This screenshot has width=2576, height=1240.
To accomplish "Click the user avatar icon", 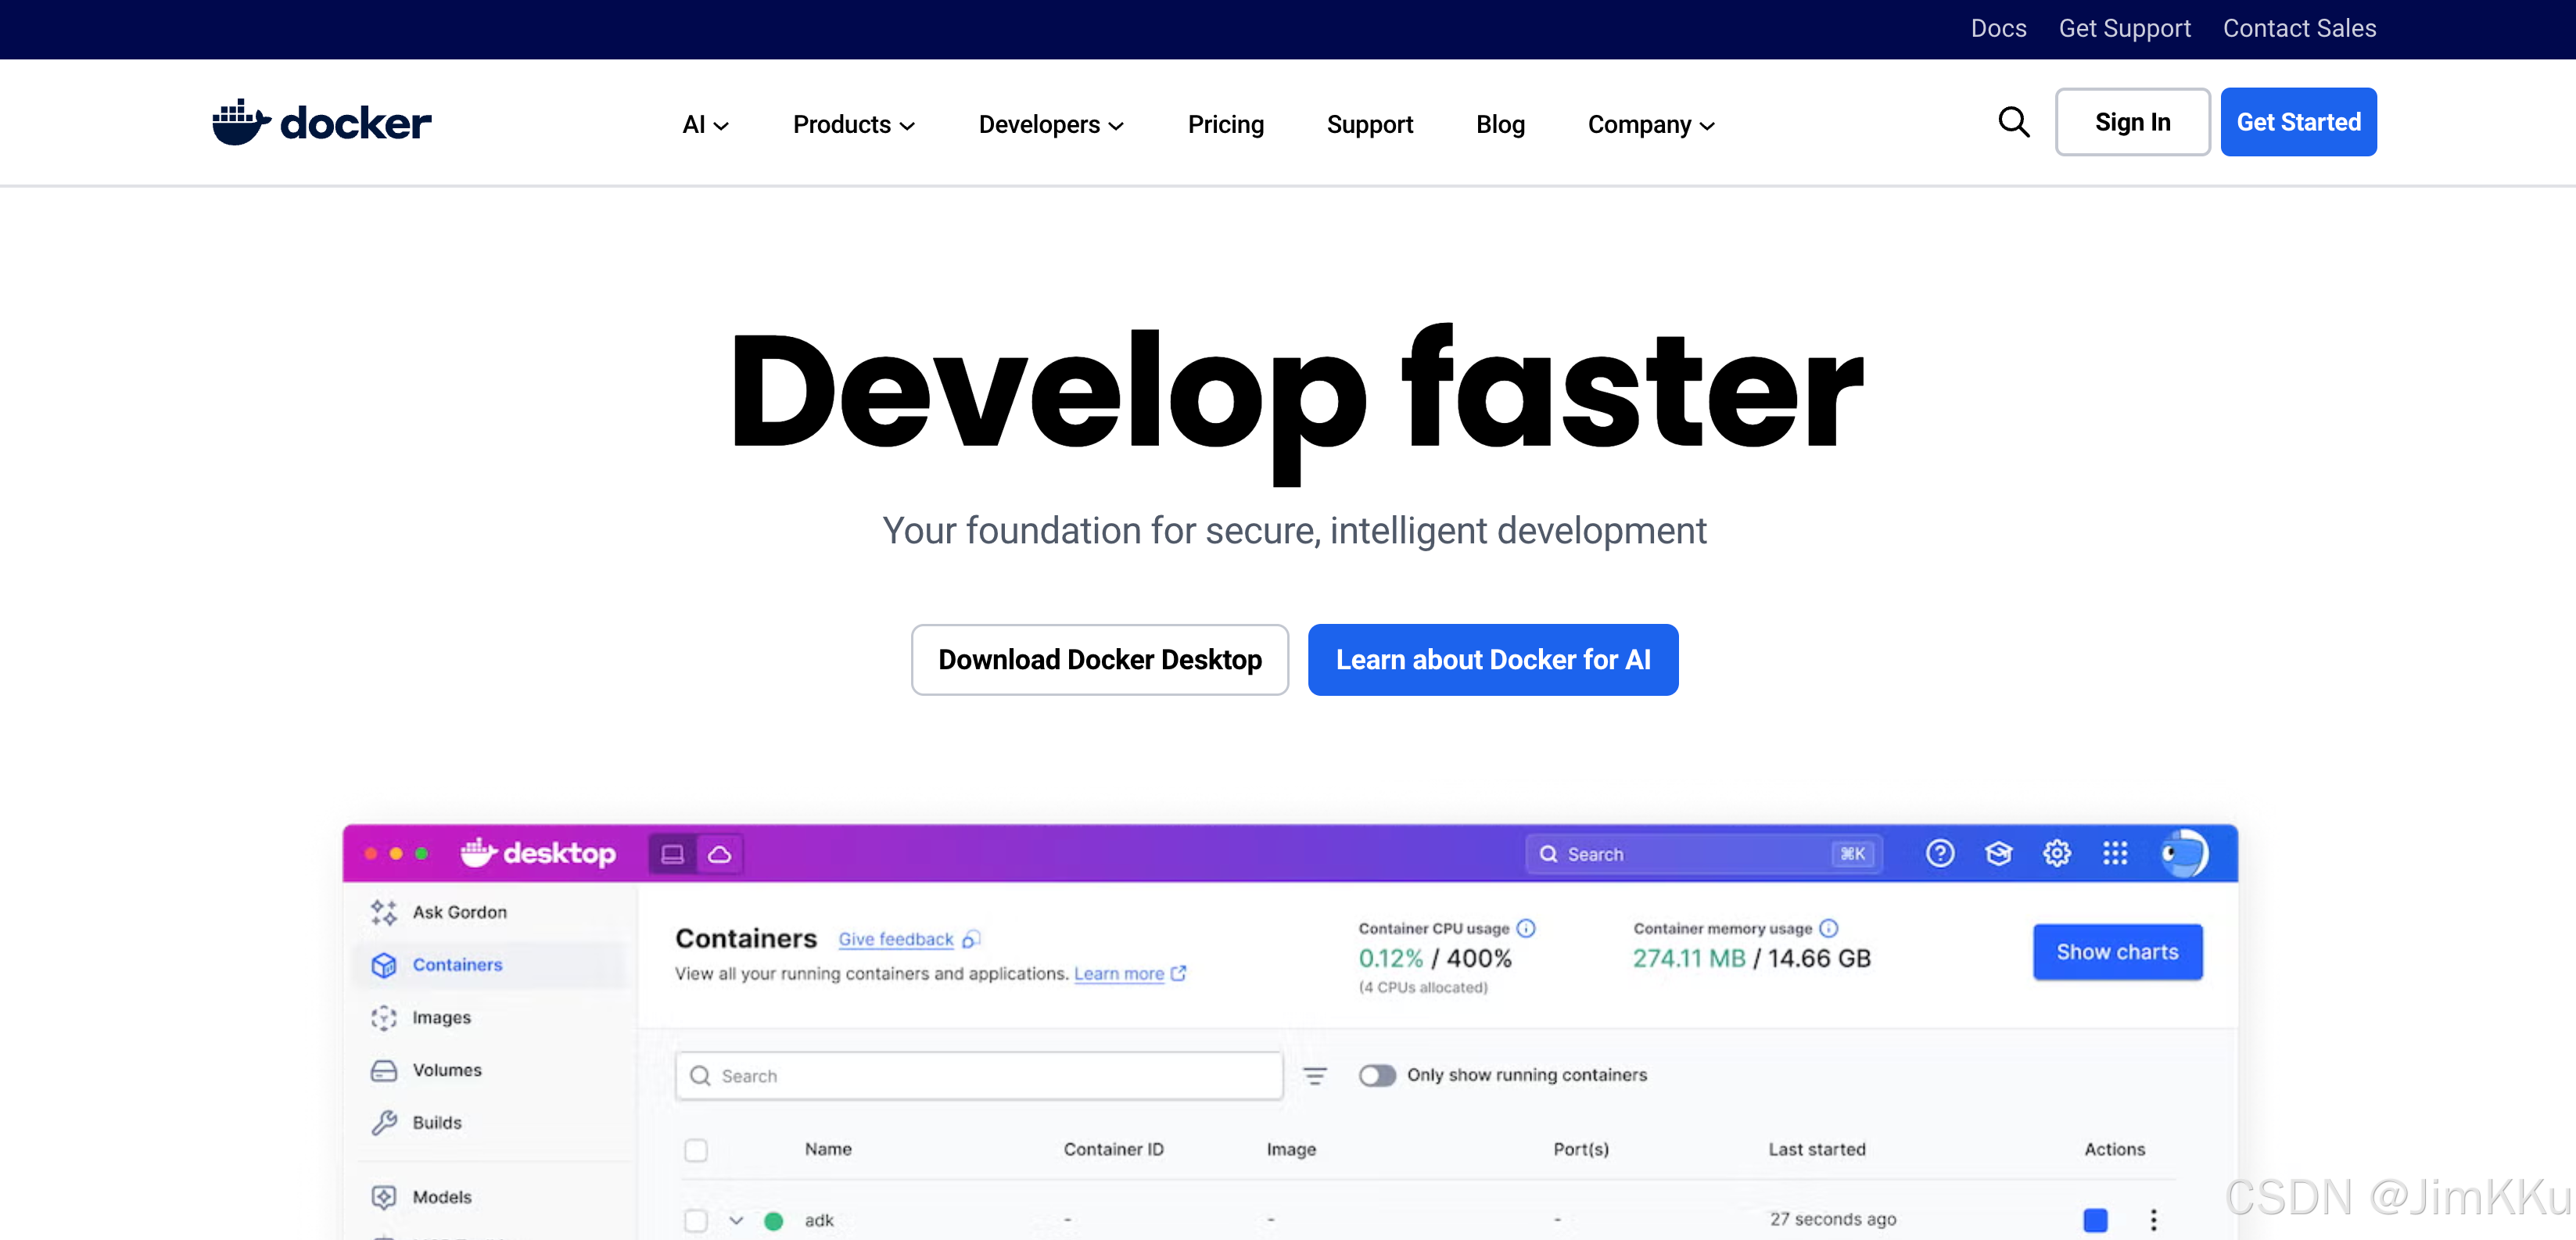I will coord(2184,853).
